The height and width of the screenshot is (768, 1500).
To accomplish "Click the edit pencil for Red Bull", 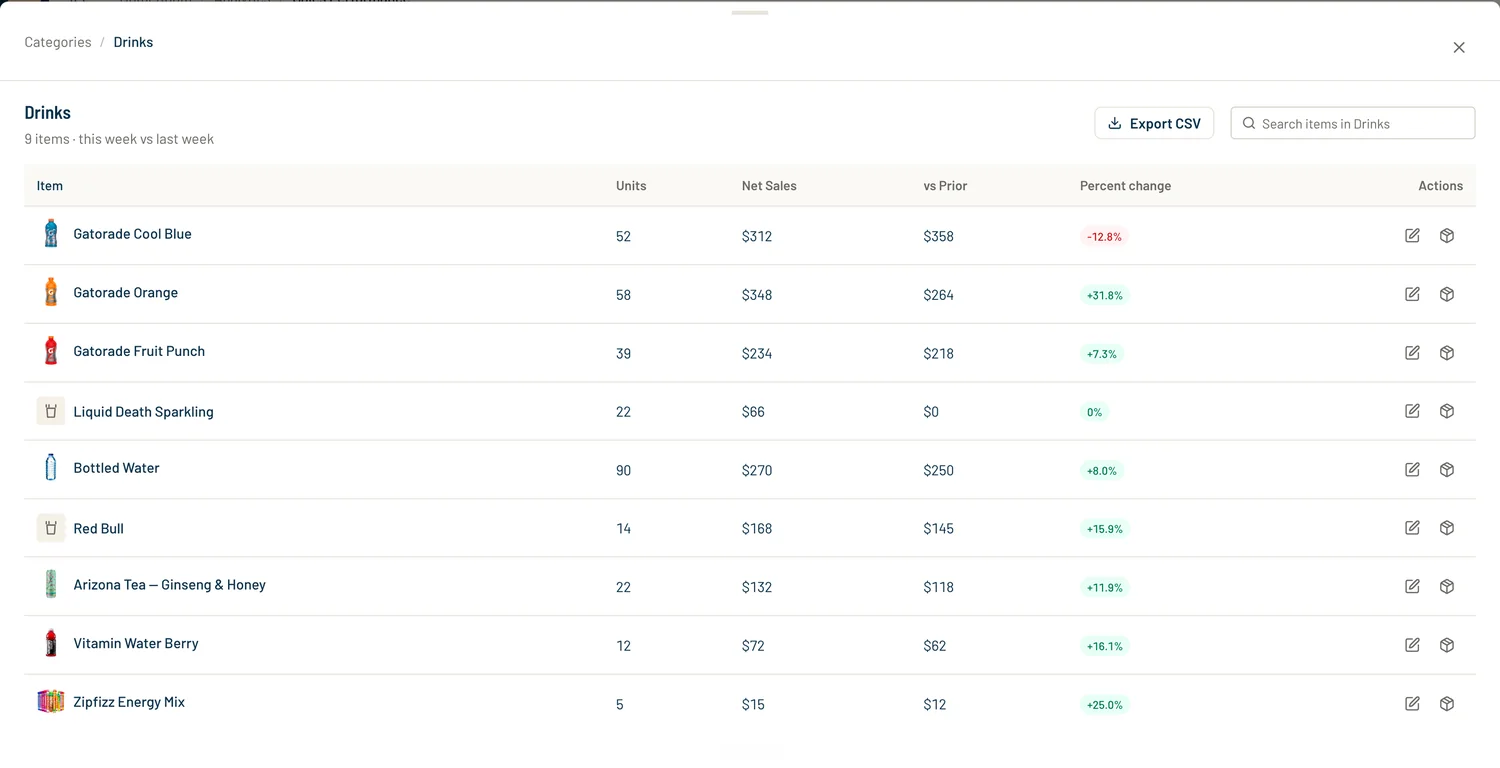I will click(x=1412, y=528).
